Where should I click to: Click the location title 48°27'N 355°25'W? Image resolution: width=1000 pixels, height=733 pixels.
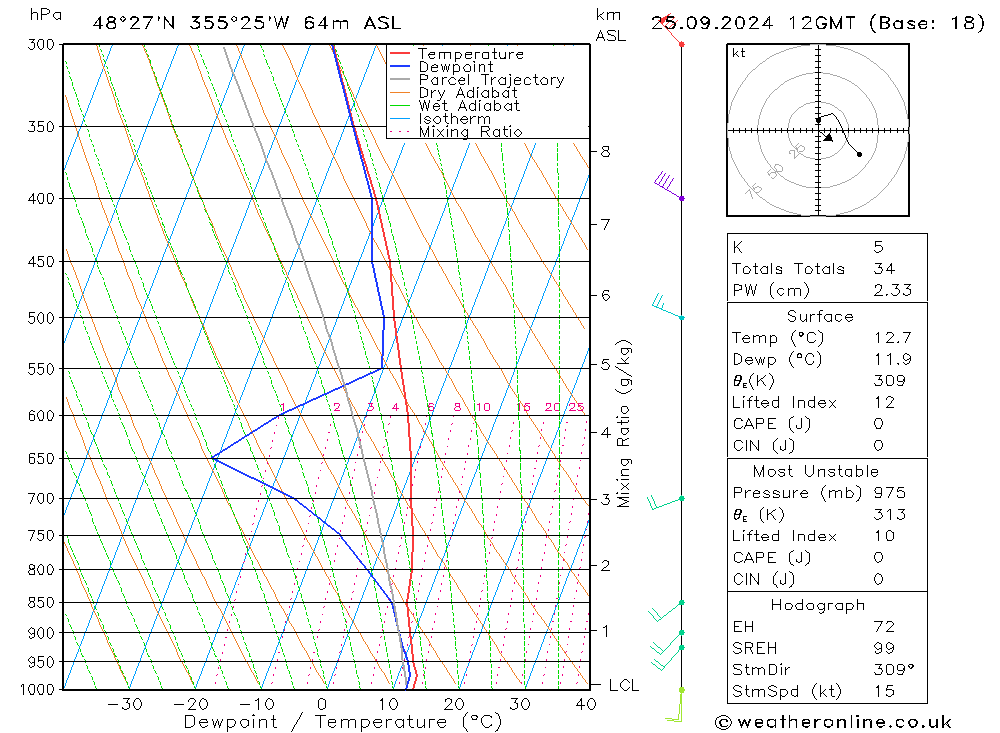(247, 24)
